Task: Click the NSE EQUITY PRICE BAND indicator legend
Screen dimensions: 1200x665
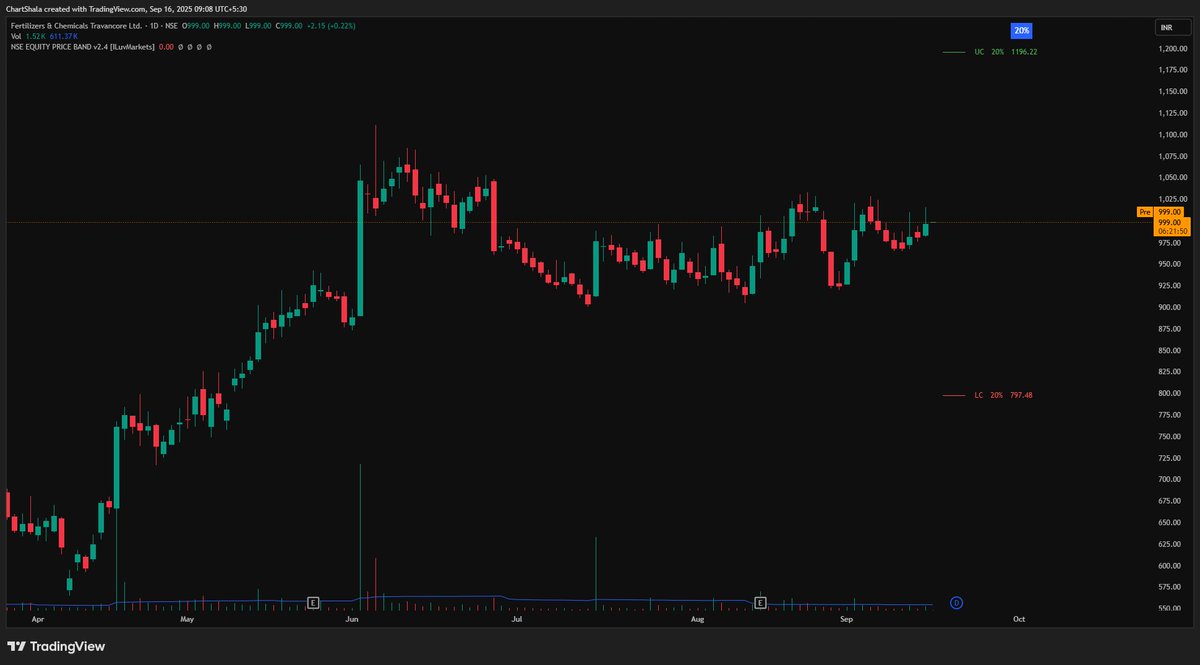Action: coord(83,47)
